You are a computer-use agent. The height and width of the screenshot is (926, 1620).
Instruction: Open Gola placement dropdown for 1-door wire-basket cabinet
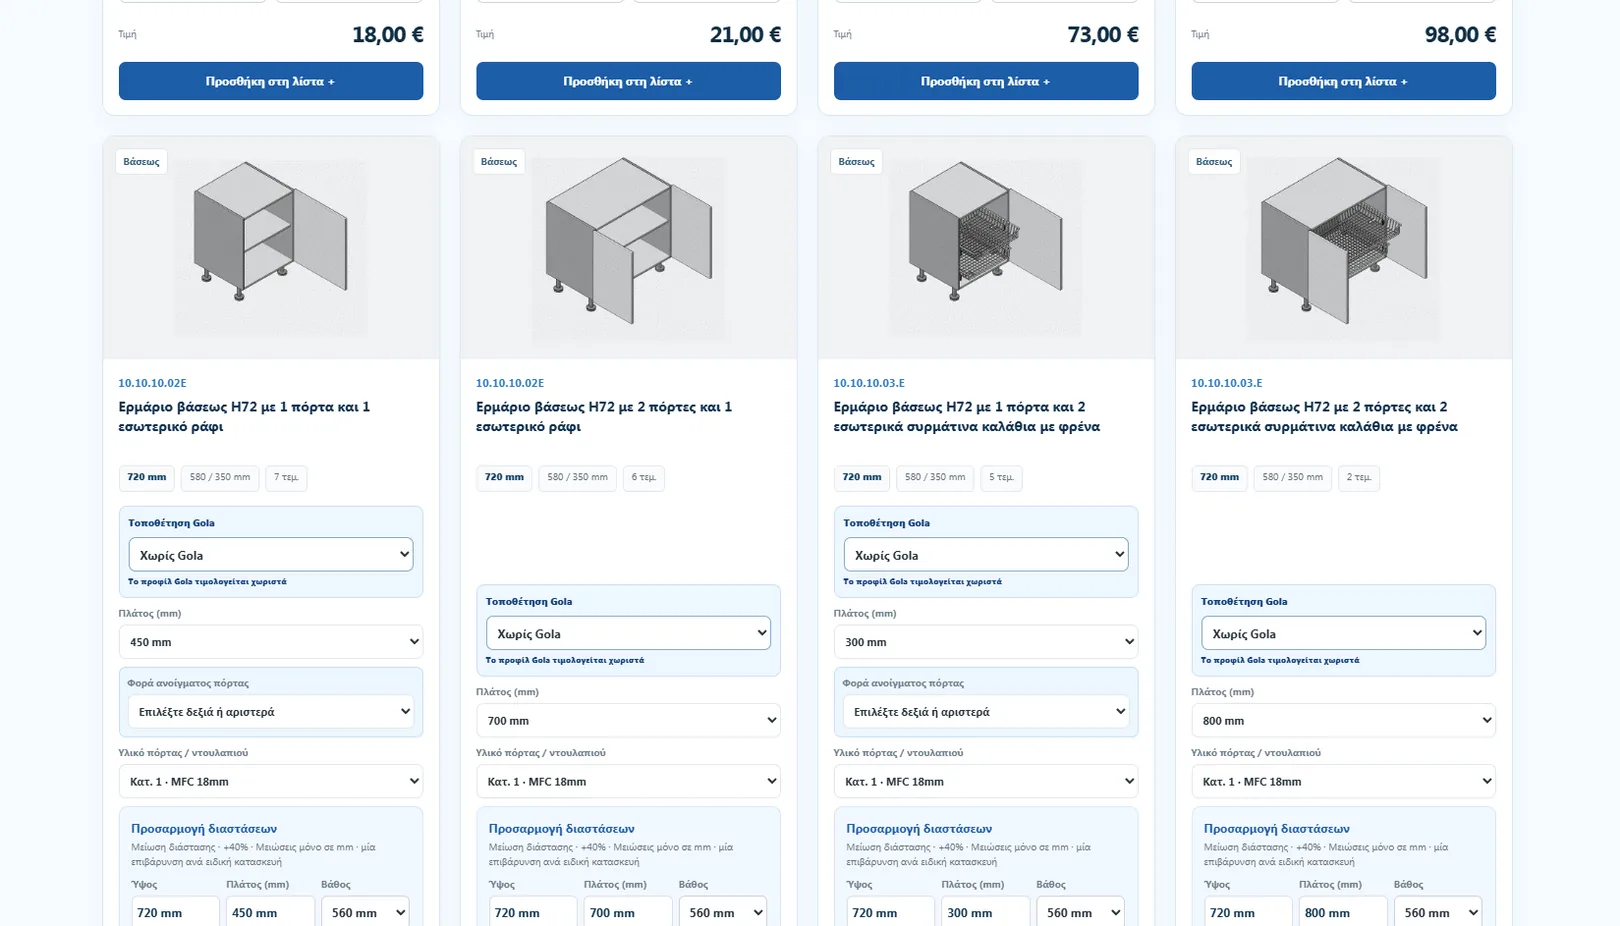tap(986, 555)
